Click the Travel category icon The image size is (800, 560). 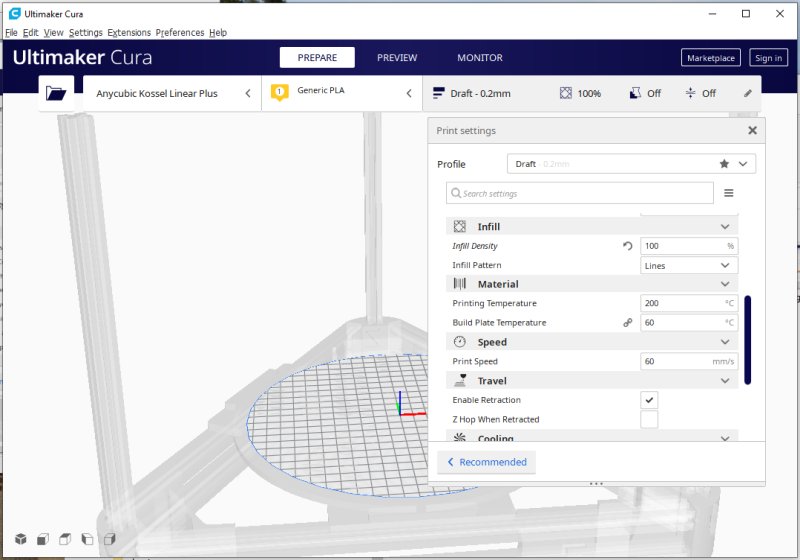coord(460,380)
